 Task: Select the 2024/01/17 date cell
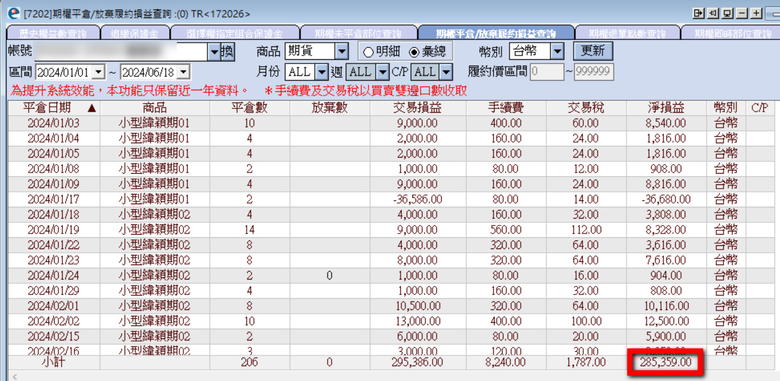pyautogui.click(x=54, y=199)
